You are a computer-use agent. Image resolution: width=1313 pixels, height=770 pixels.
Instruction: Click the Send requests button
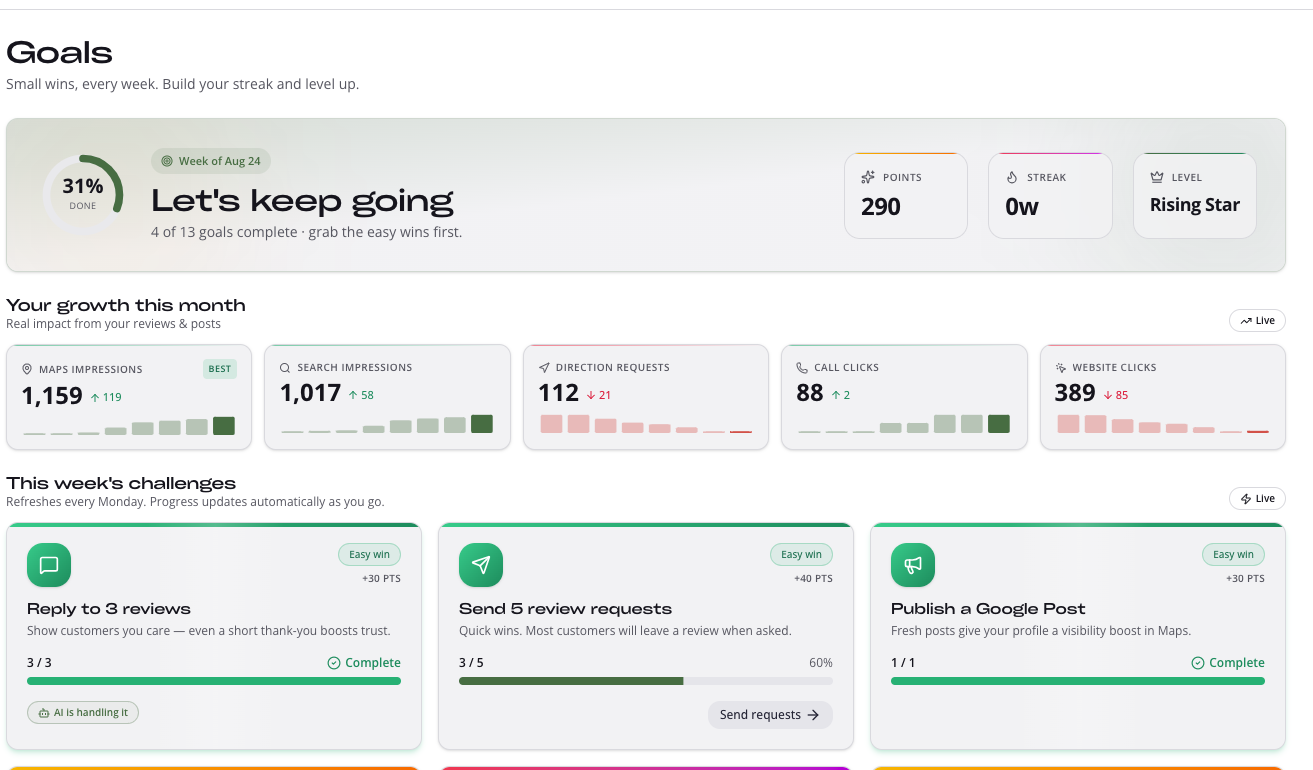[x=770, y=715]
